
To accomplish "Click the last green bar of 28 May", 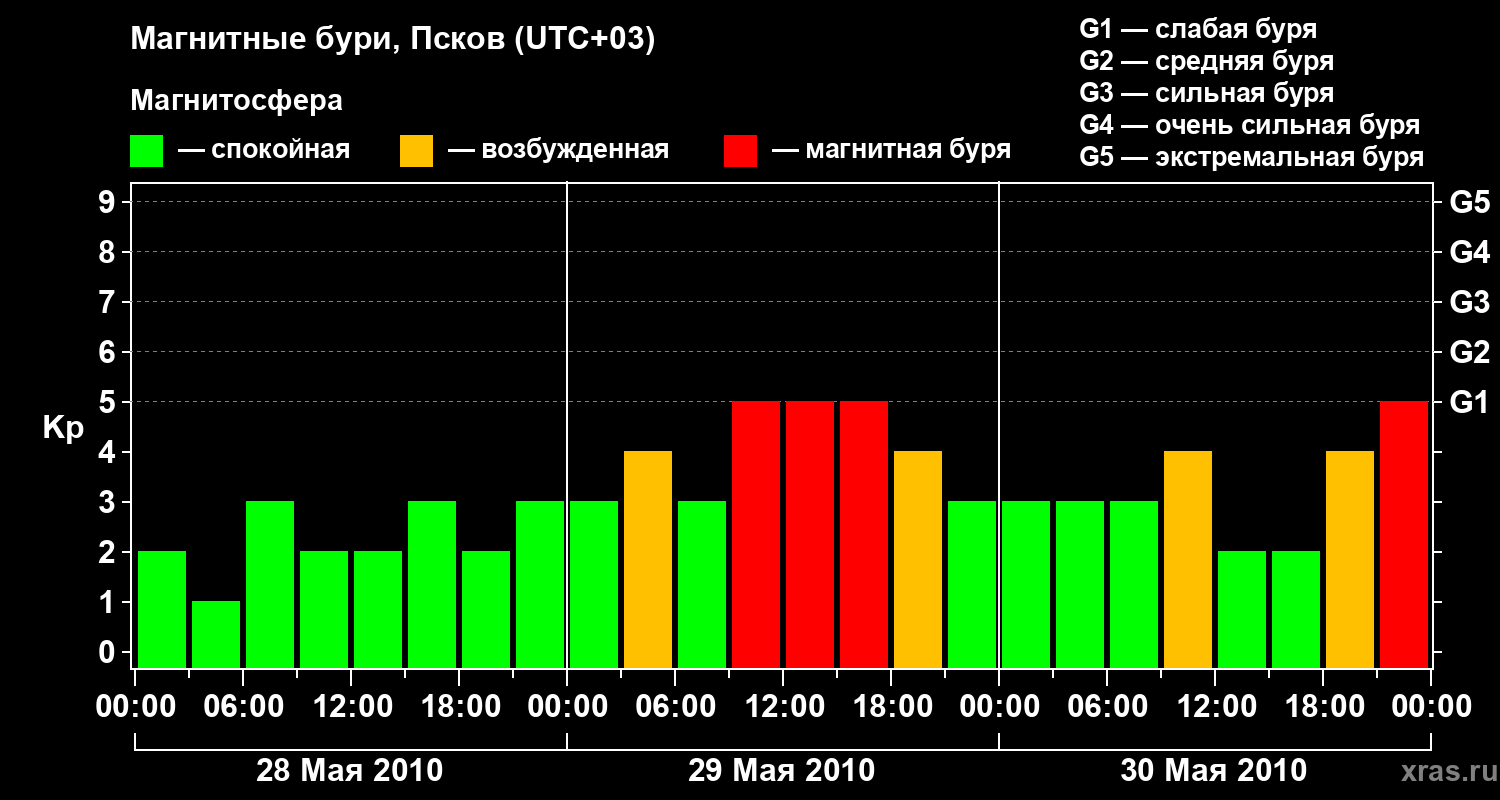I will [x=540, y=584].
